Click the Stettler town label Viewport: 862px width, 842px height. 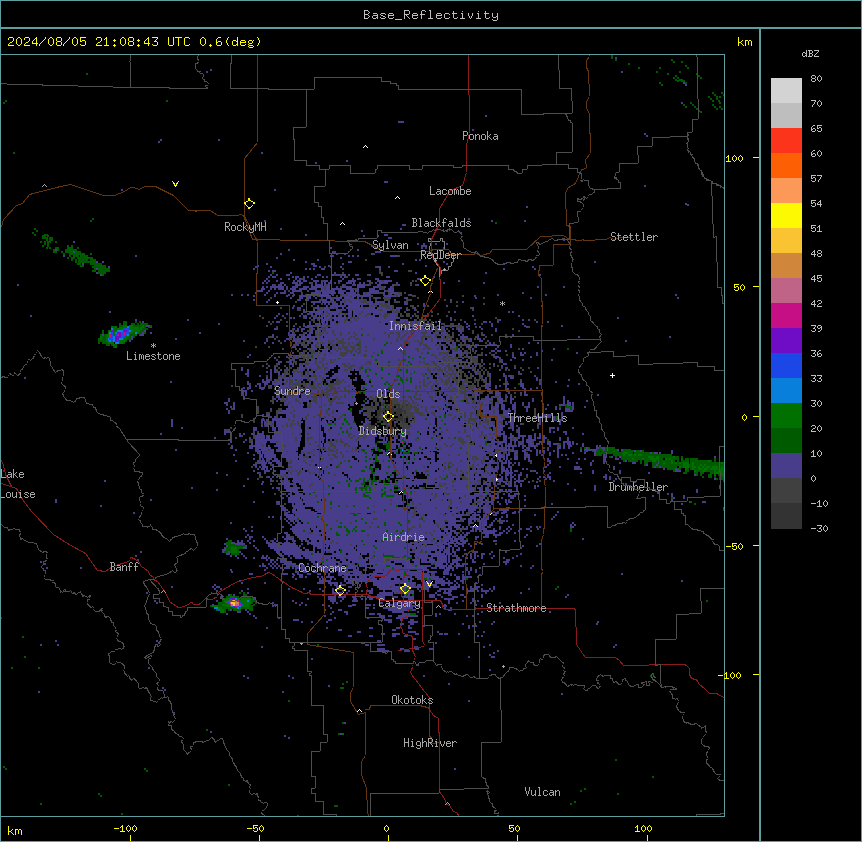coord(634,237)
